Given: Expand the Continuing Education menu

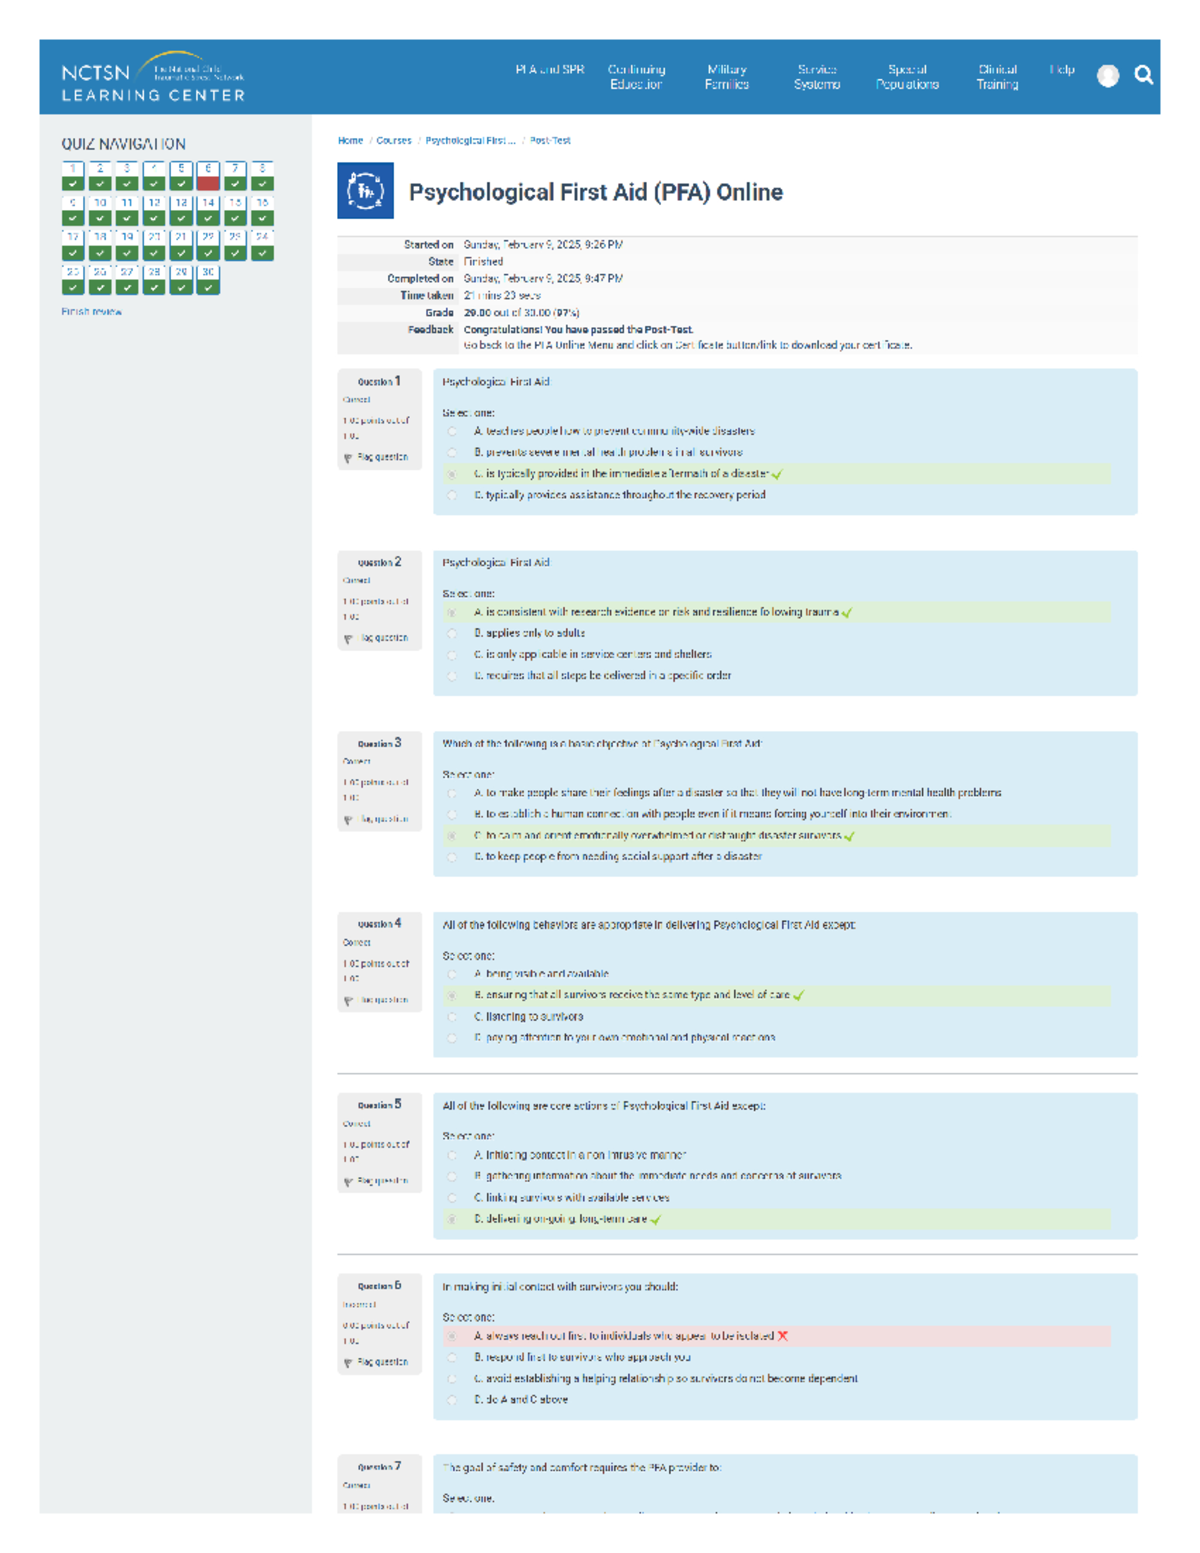Looking at the screenshot, I should coord(636,77).
